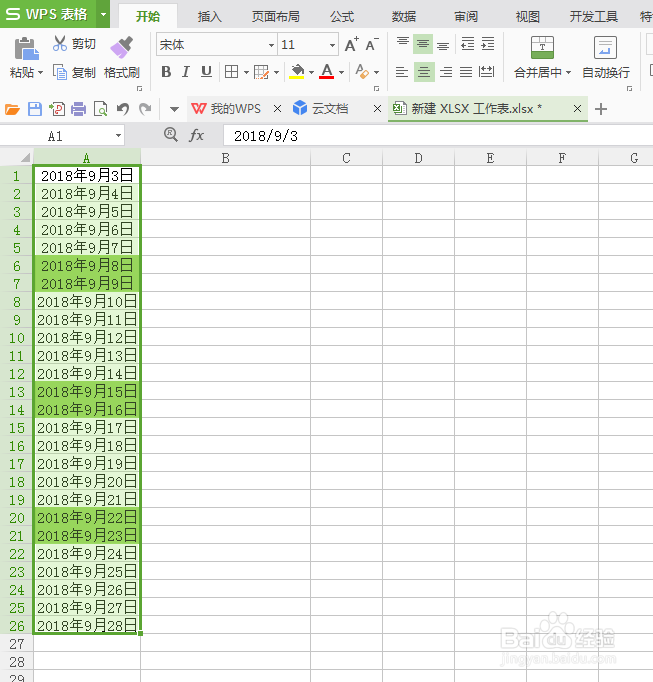Select the Format Painter brush
The image size is (653, 682).
[121, 47]
